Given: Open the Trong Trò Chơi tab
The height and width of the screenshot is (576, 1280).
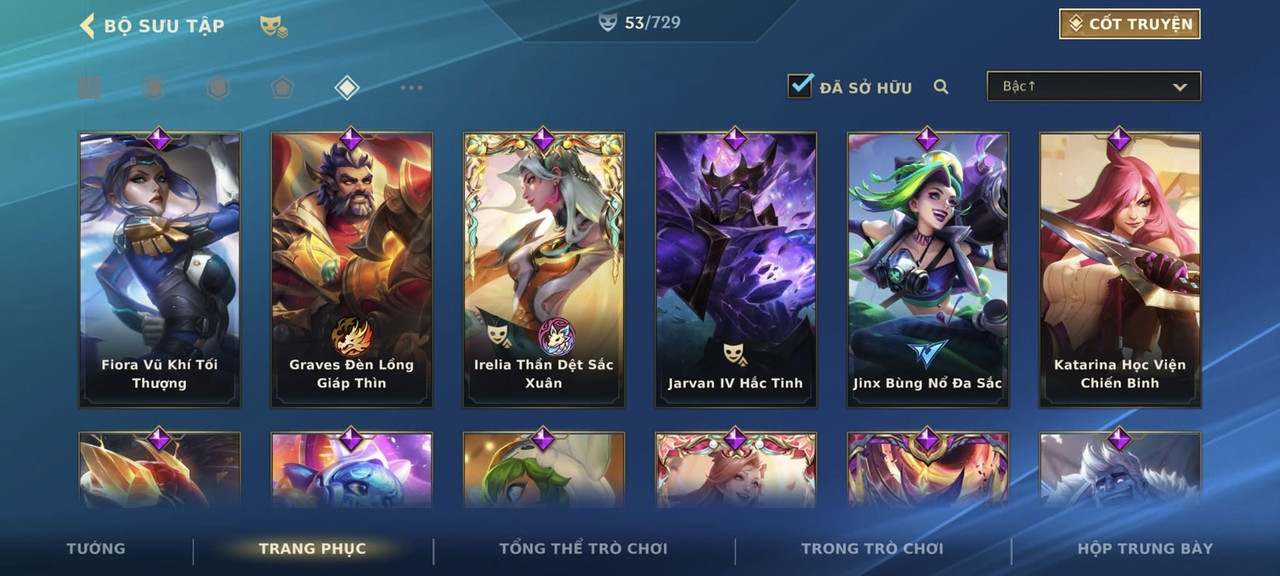Looking at the screenshot, I should click(x=872, y=548).
